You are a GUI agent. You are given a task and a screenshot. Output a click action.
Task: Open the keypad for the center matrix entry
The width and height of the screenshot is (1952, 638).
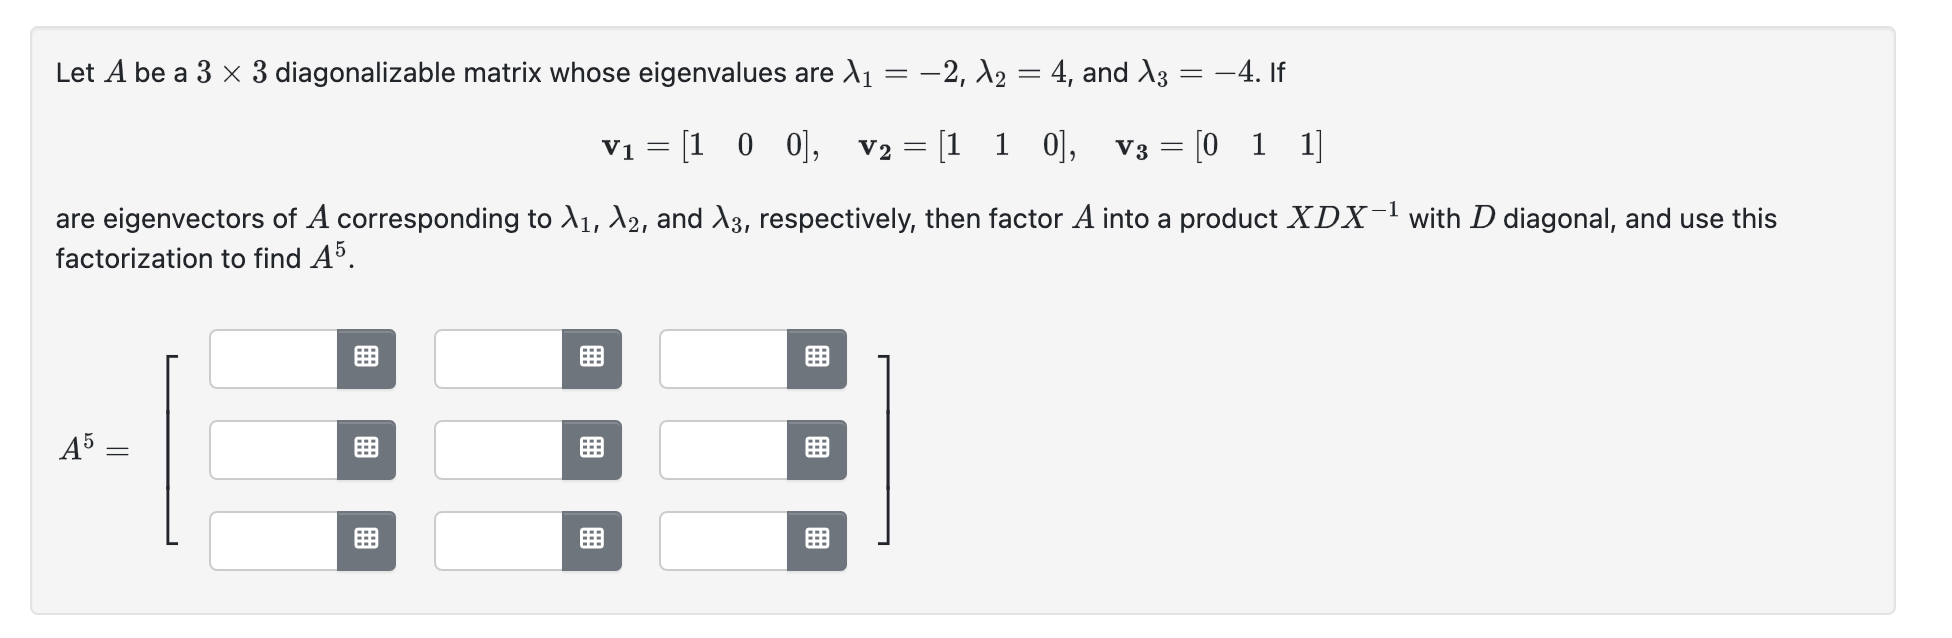click(593, 449)
